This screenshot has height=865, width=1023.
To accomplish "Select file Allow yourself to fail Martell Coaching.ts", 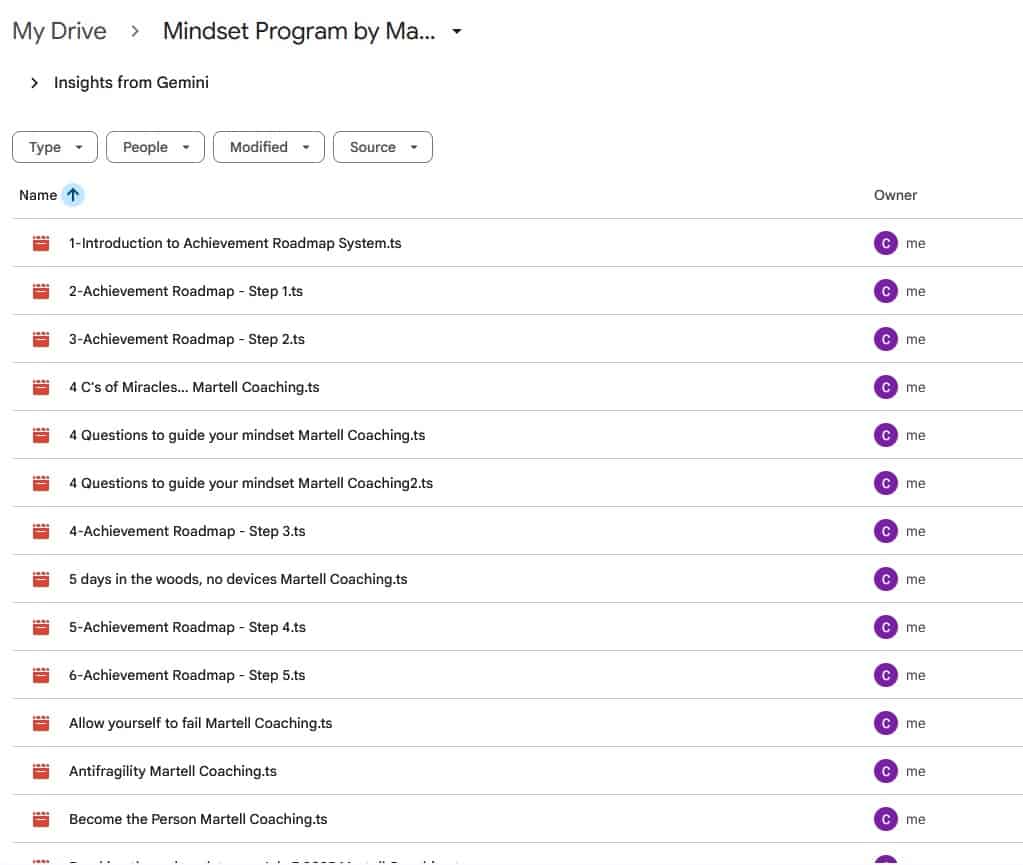I will coord(200,723).
